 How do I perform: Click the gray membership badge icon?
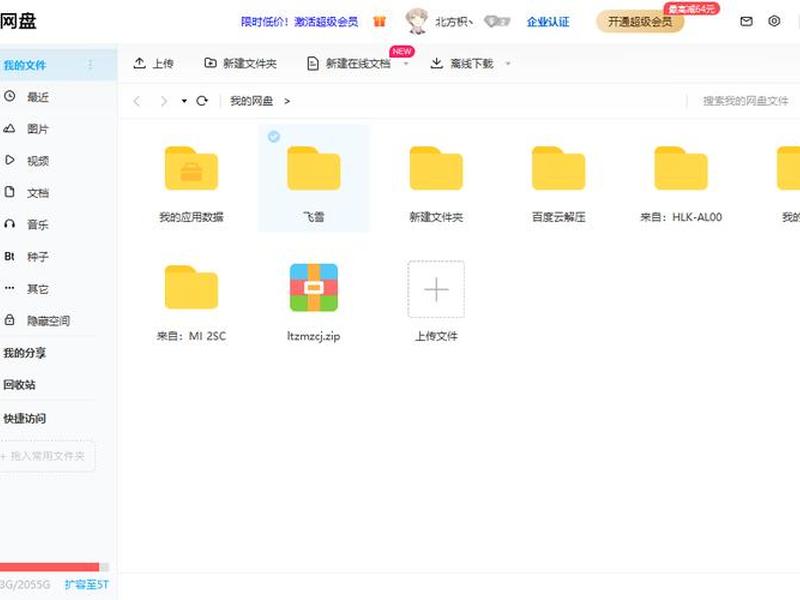(x=497, y=21)
